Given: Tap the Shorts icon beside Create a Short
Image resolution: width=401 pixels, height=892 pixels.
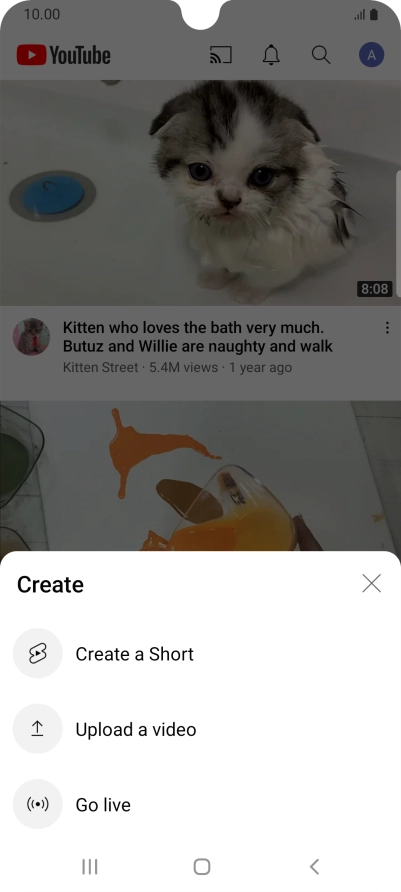Looking at the screenshot, I should point(38,654).
